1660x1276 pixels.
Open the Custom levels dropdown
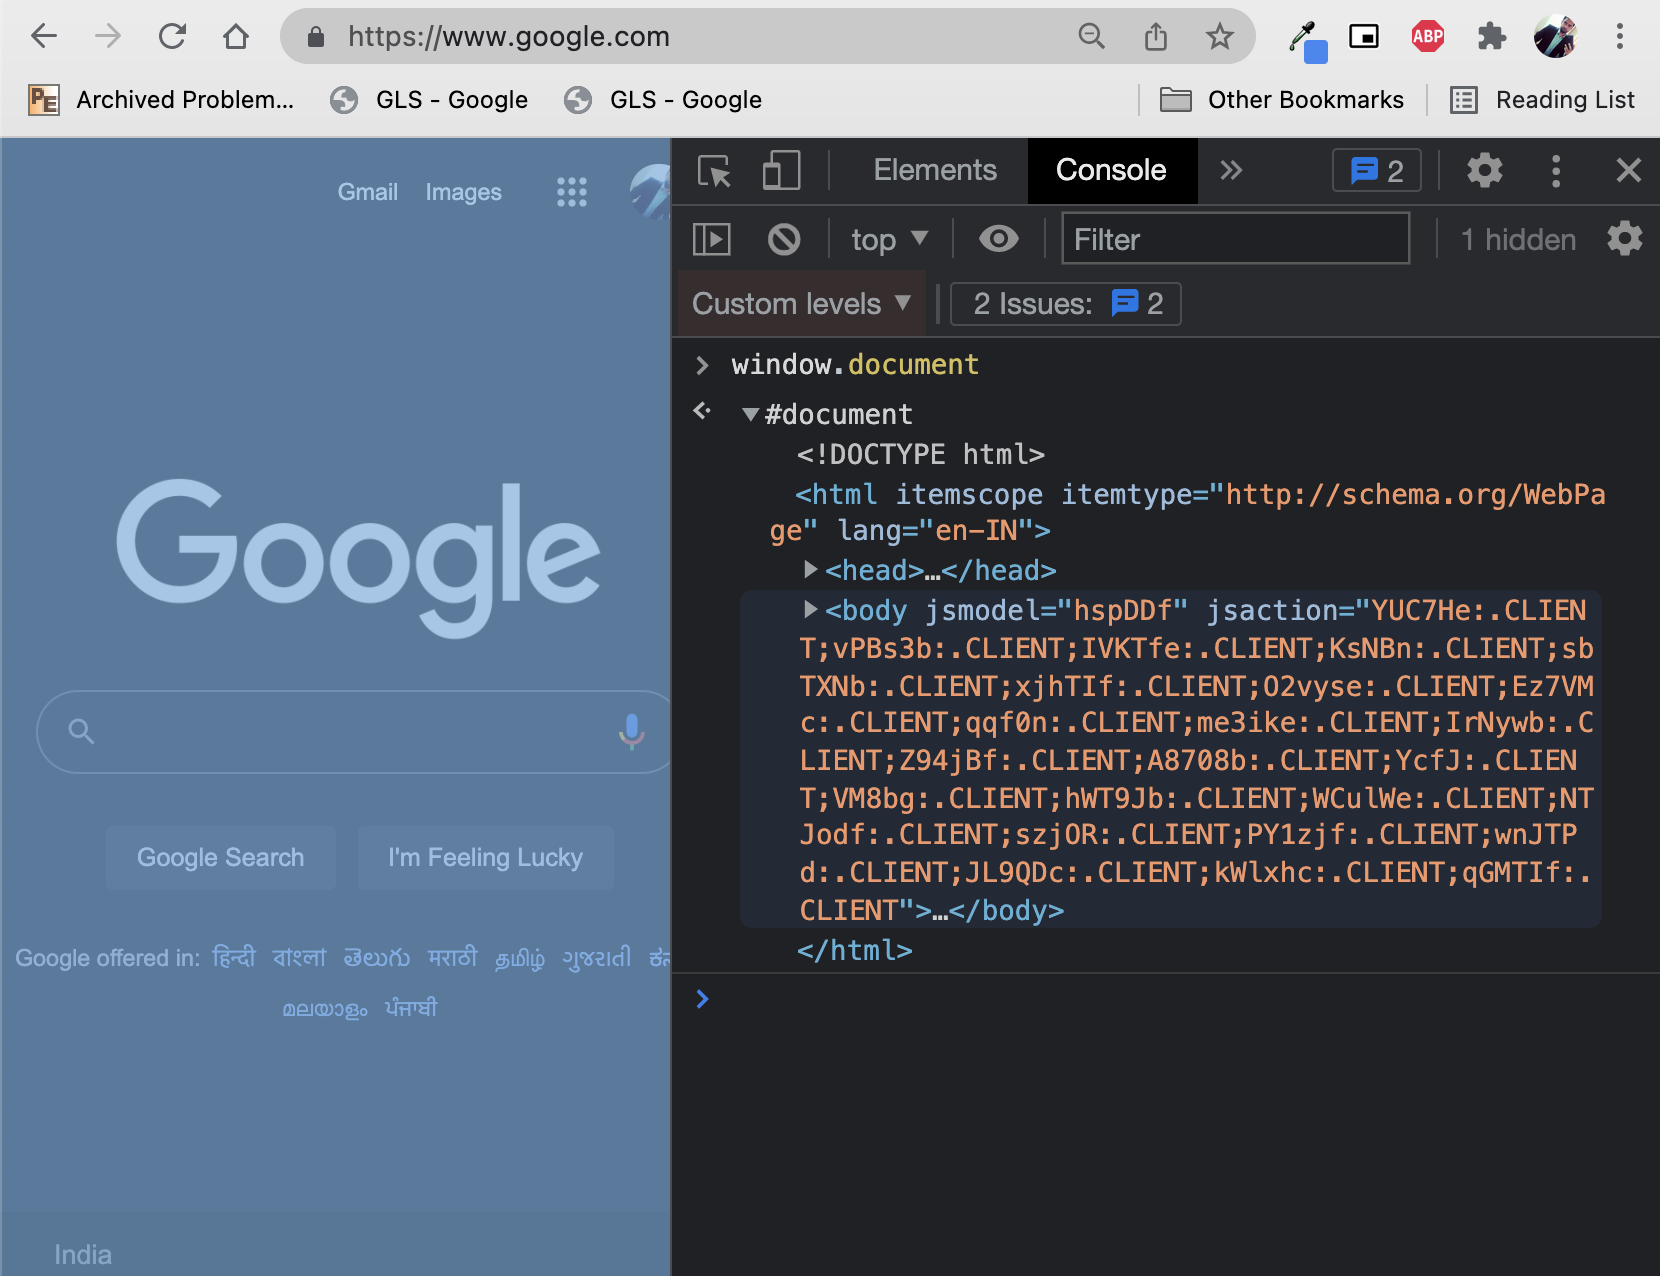[x=801, y=304]
